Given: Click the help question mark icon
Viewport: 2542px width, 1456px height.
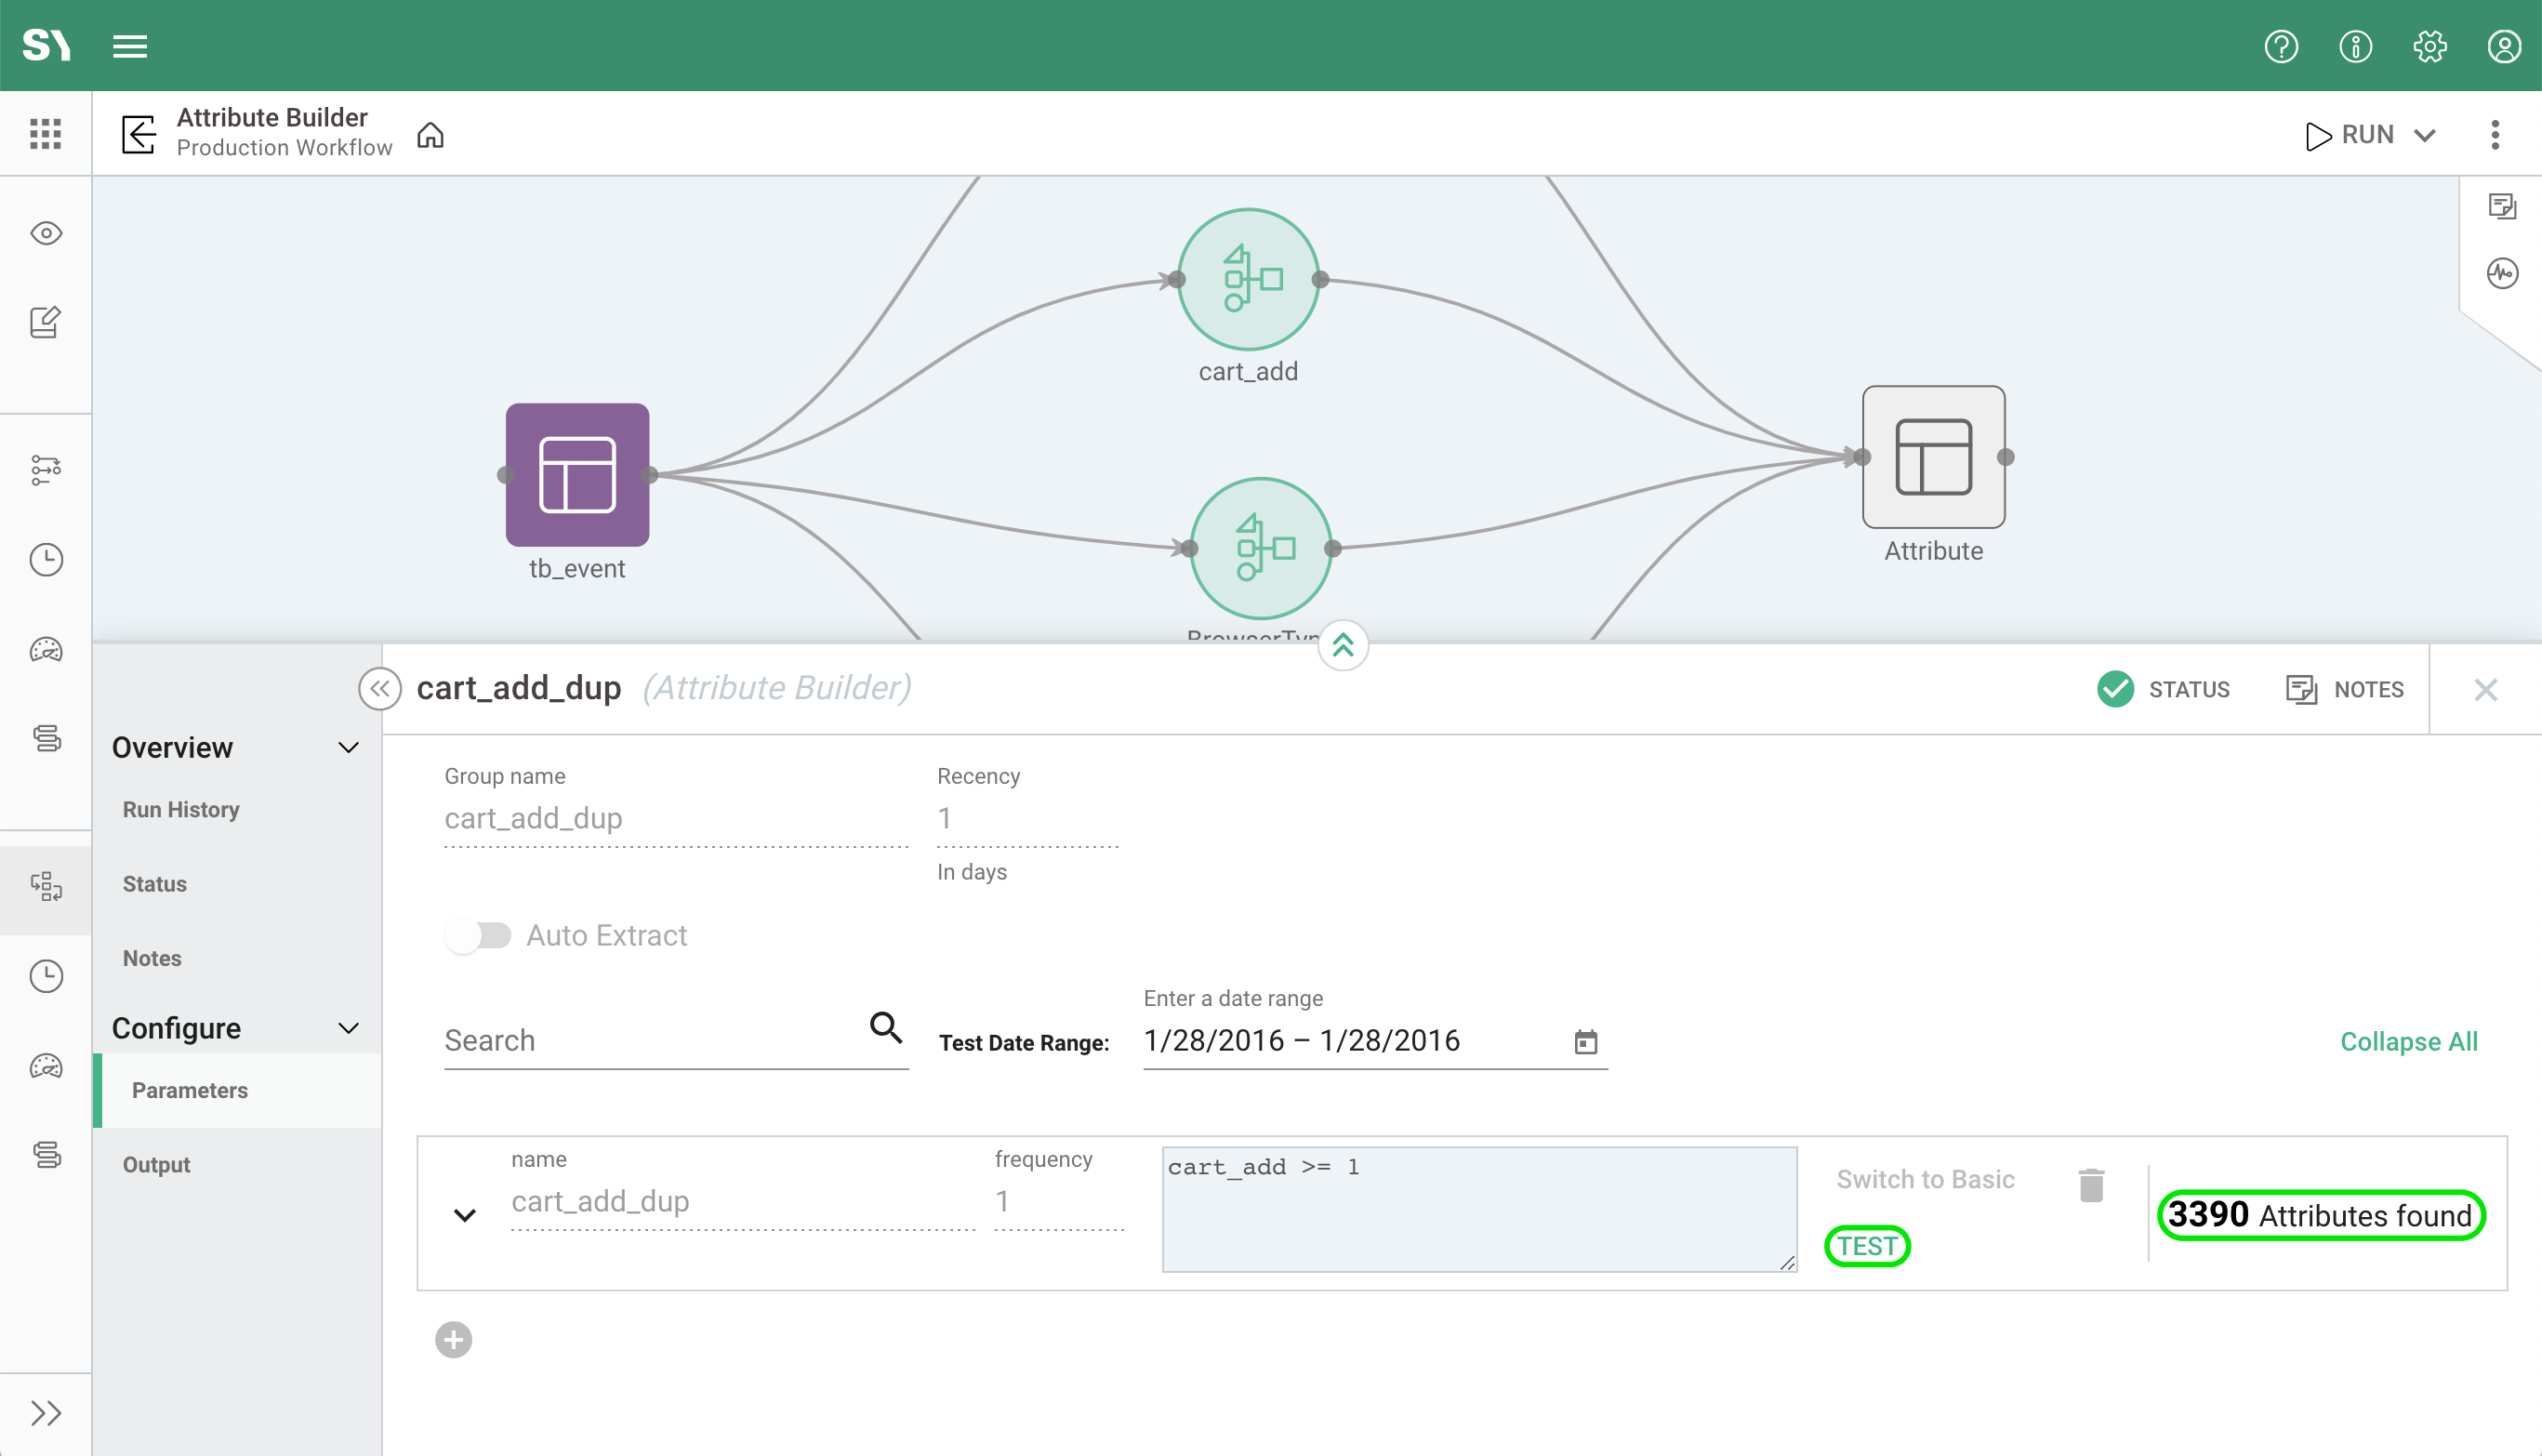Looking at the screenshot, I should click(x=2280, y=46).
